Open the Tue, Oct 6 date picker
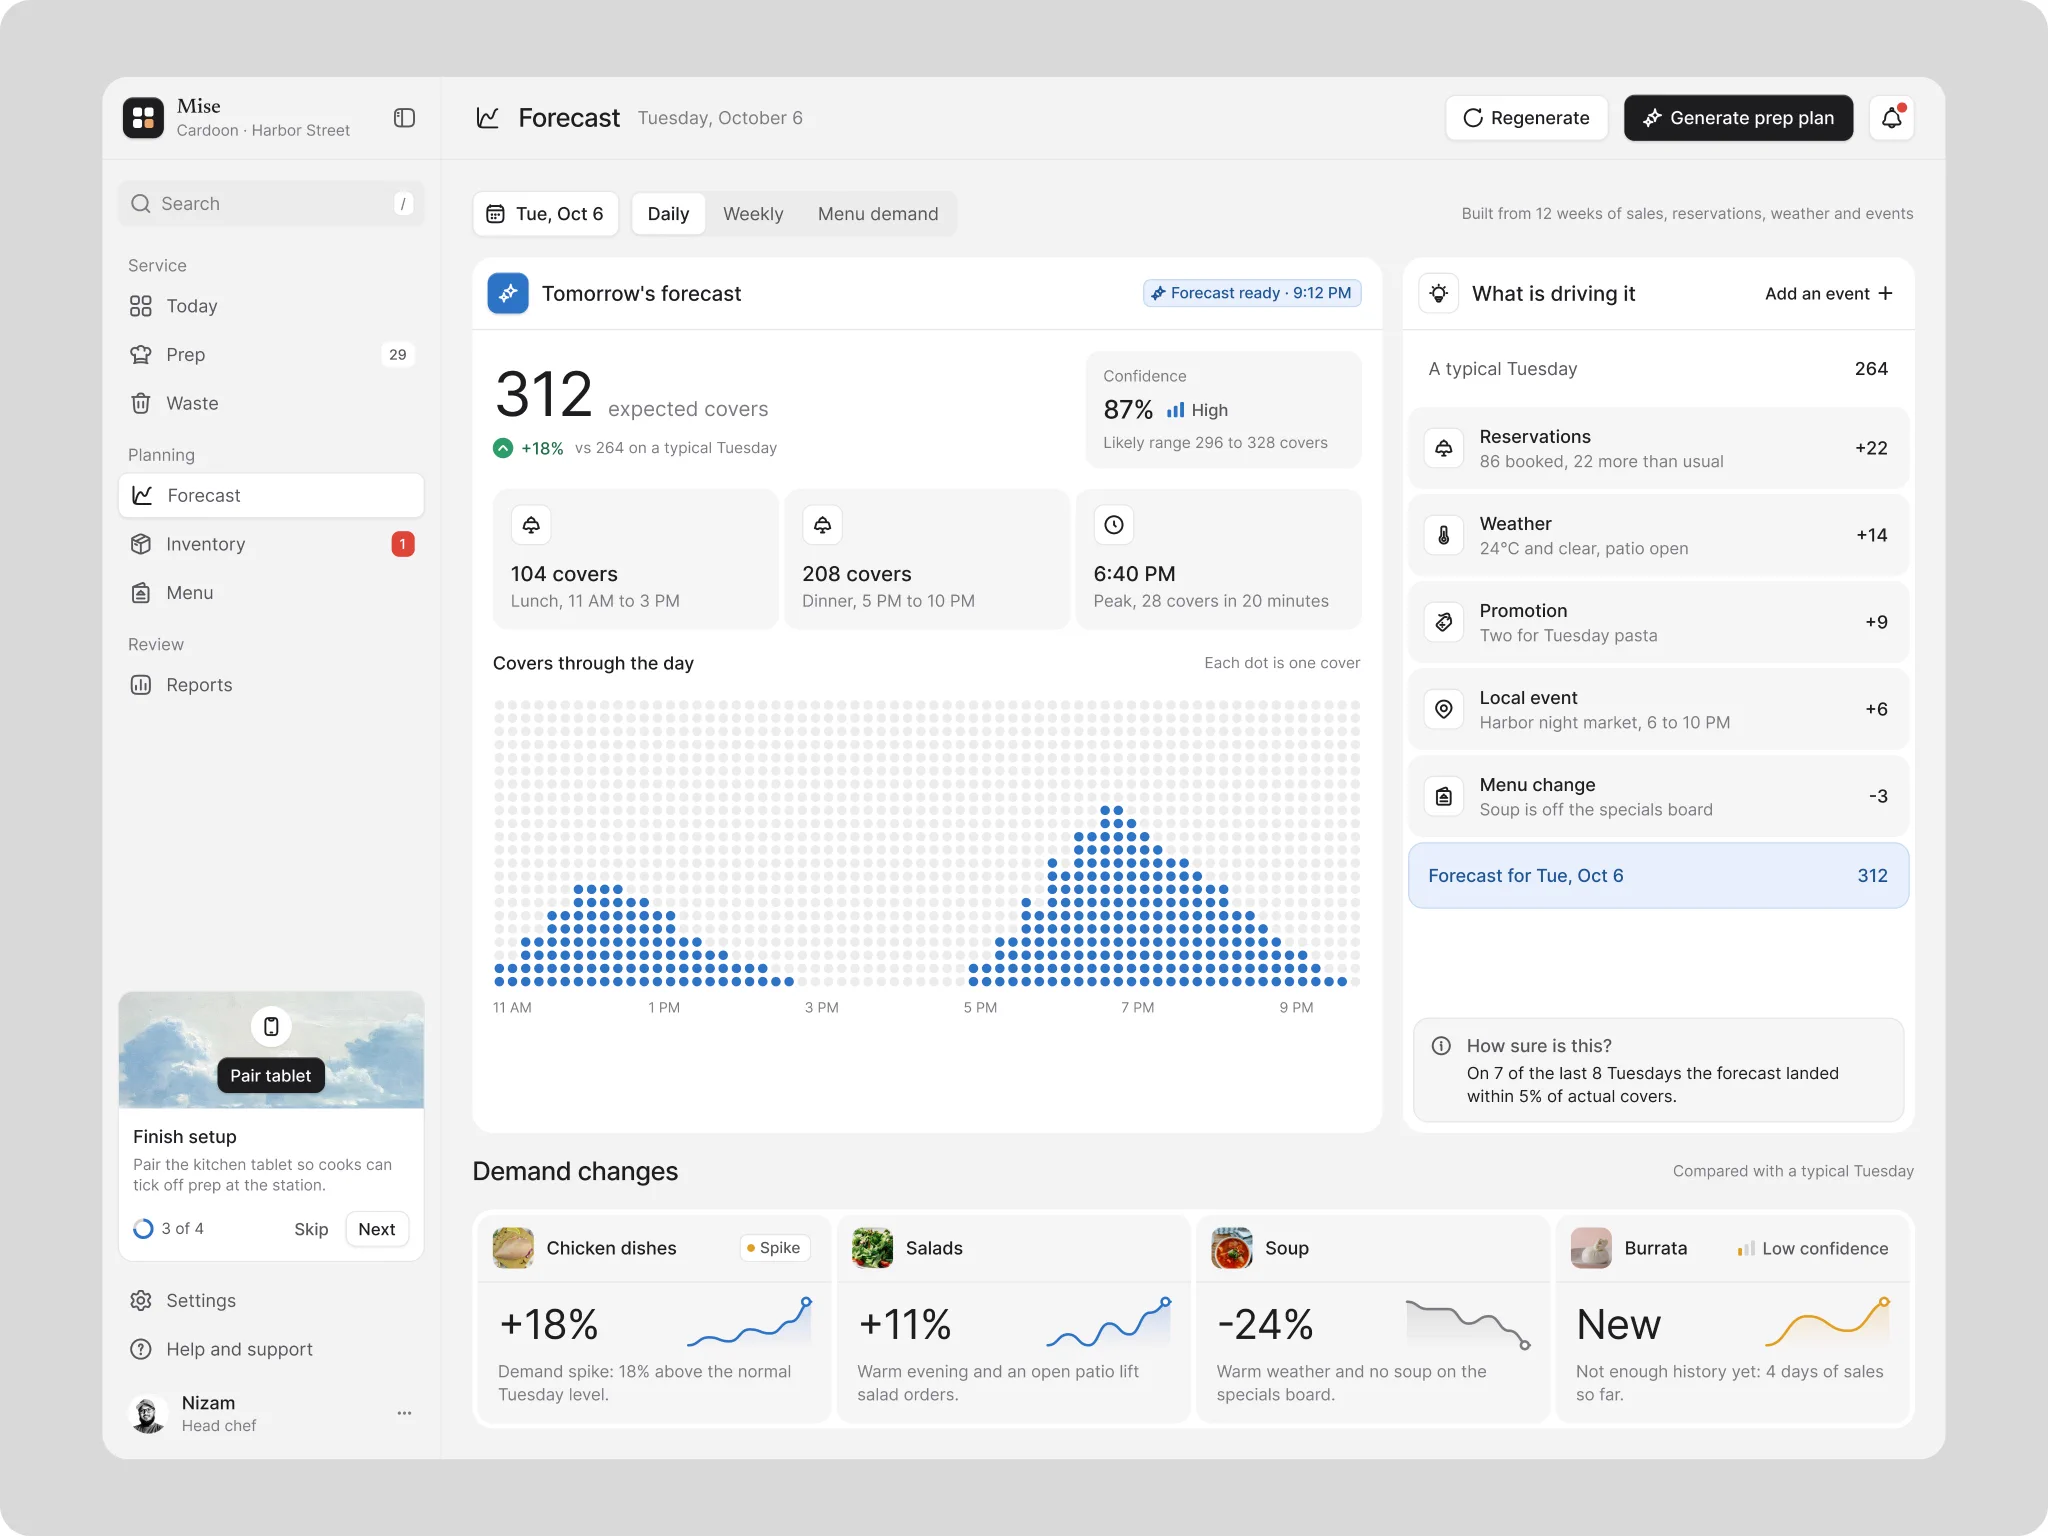The width and height of the screenshot is (2048, 1536). tap(545, 214)
